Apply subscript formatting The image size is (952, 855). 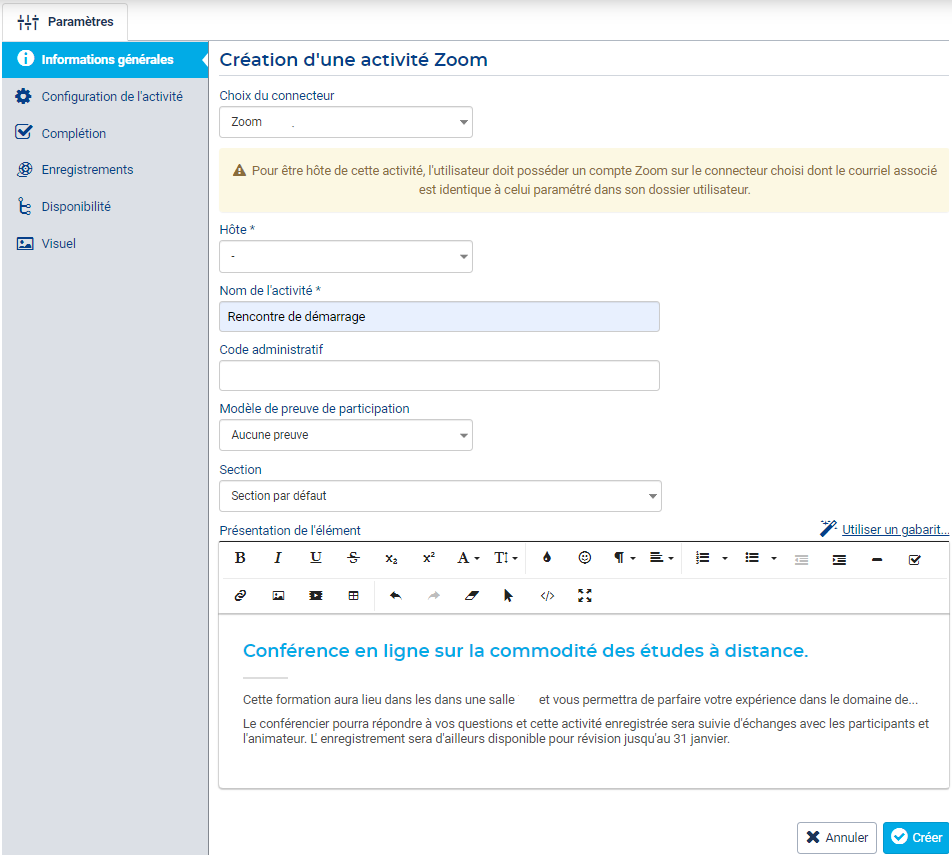point(391,558)
